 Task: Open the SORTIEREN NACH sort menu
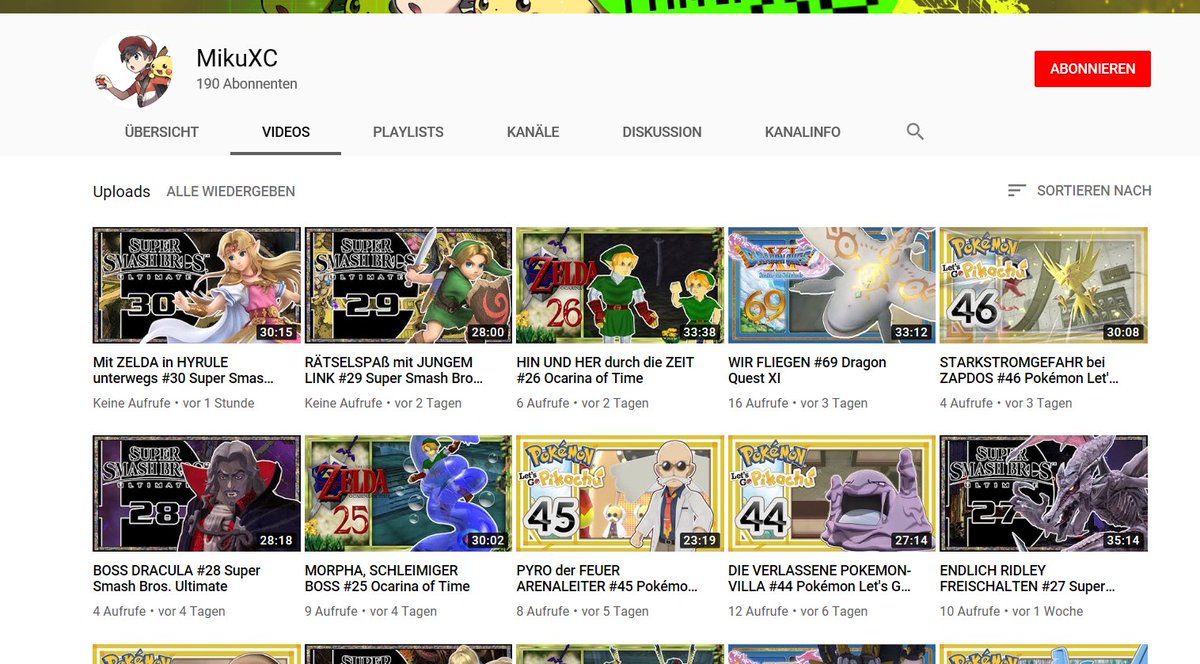[x=1080, y=190]
